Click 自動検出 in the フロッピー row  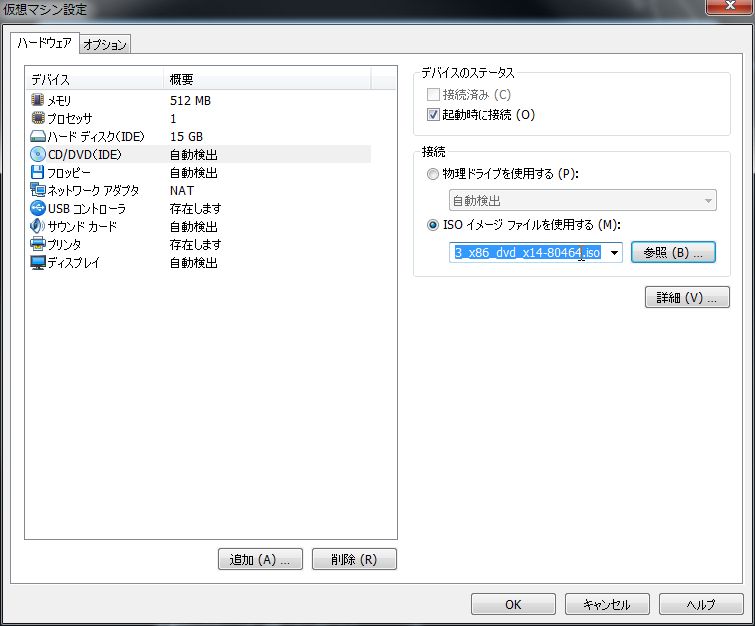pyautogui.click(x=194, y=172)
